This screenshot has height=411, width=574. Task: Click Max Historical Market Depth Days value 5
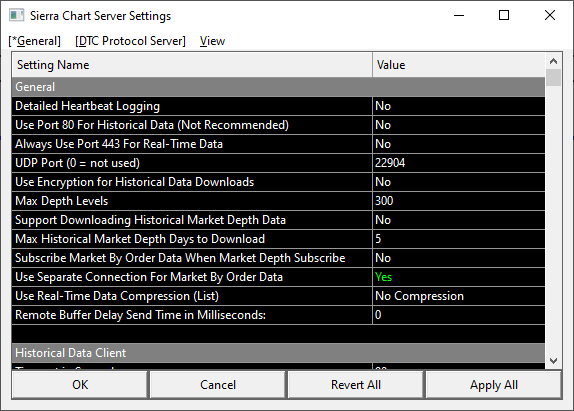click(x=459, y=239)
